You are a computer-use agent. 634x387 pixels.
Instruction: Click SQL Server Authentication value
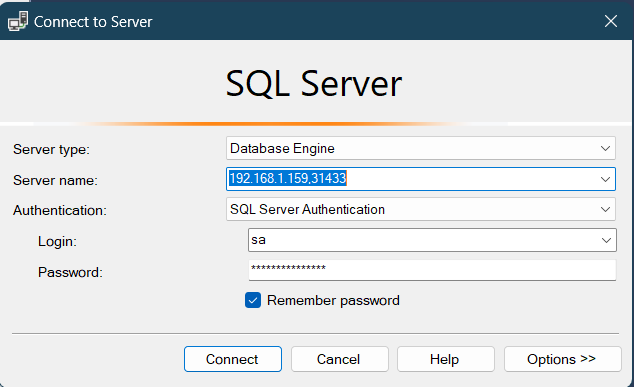[x=307, y=209]
